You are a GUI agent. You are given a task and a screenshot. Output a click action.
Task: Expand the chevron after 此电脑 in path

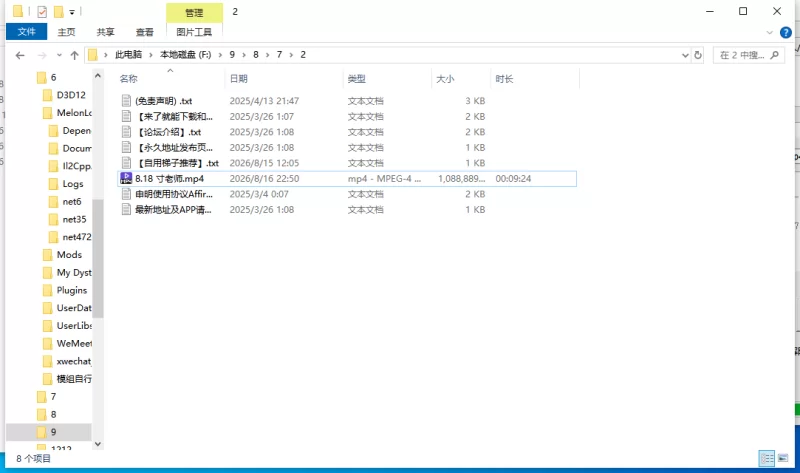tap(151, 55)
